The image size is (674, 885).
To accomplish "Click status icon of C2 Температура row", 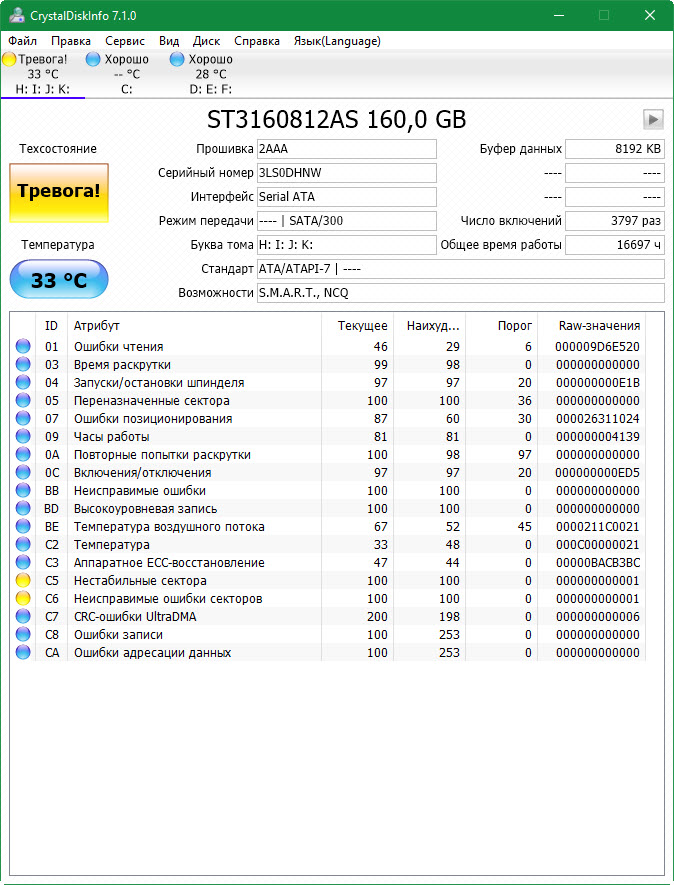I will click(x=23, y=545).
